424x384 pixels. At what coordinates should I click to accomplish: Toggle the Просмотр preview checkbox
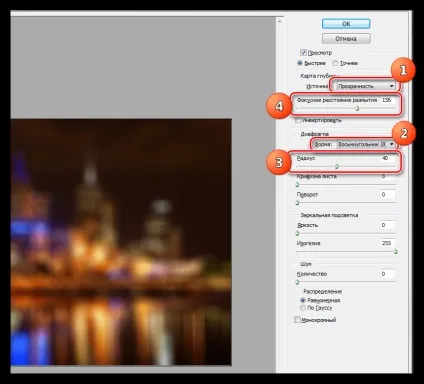point(303,52)
